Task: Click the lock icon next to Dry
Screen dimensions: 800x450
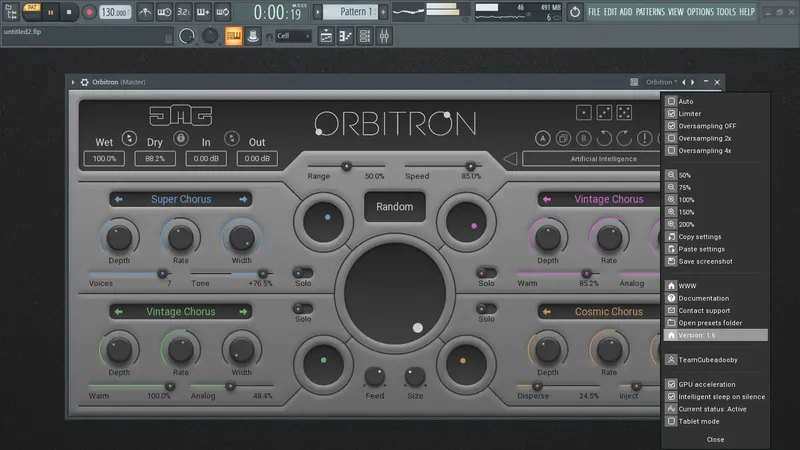Action: tap(180, 138)
